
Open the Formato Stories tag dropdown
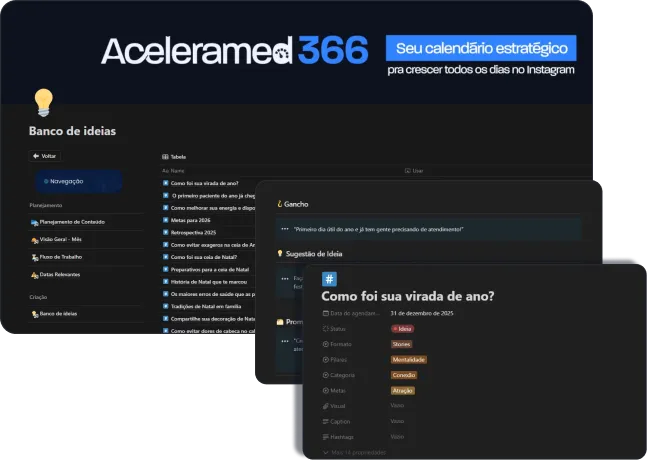point(401,344)
